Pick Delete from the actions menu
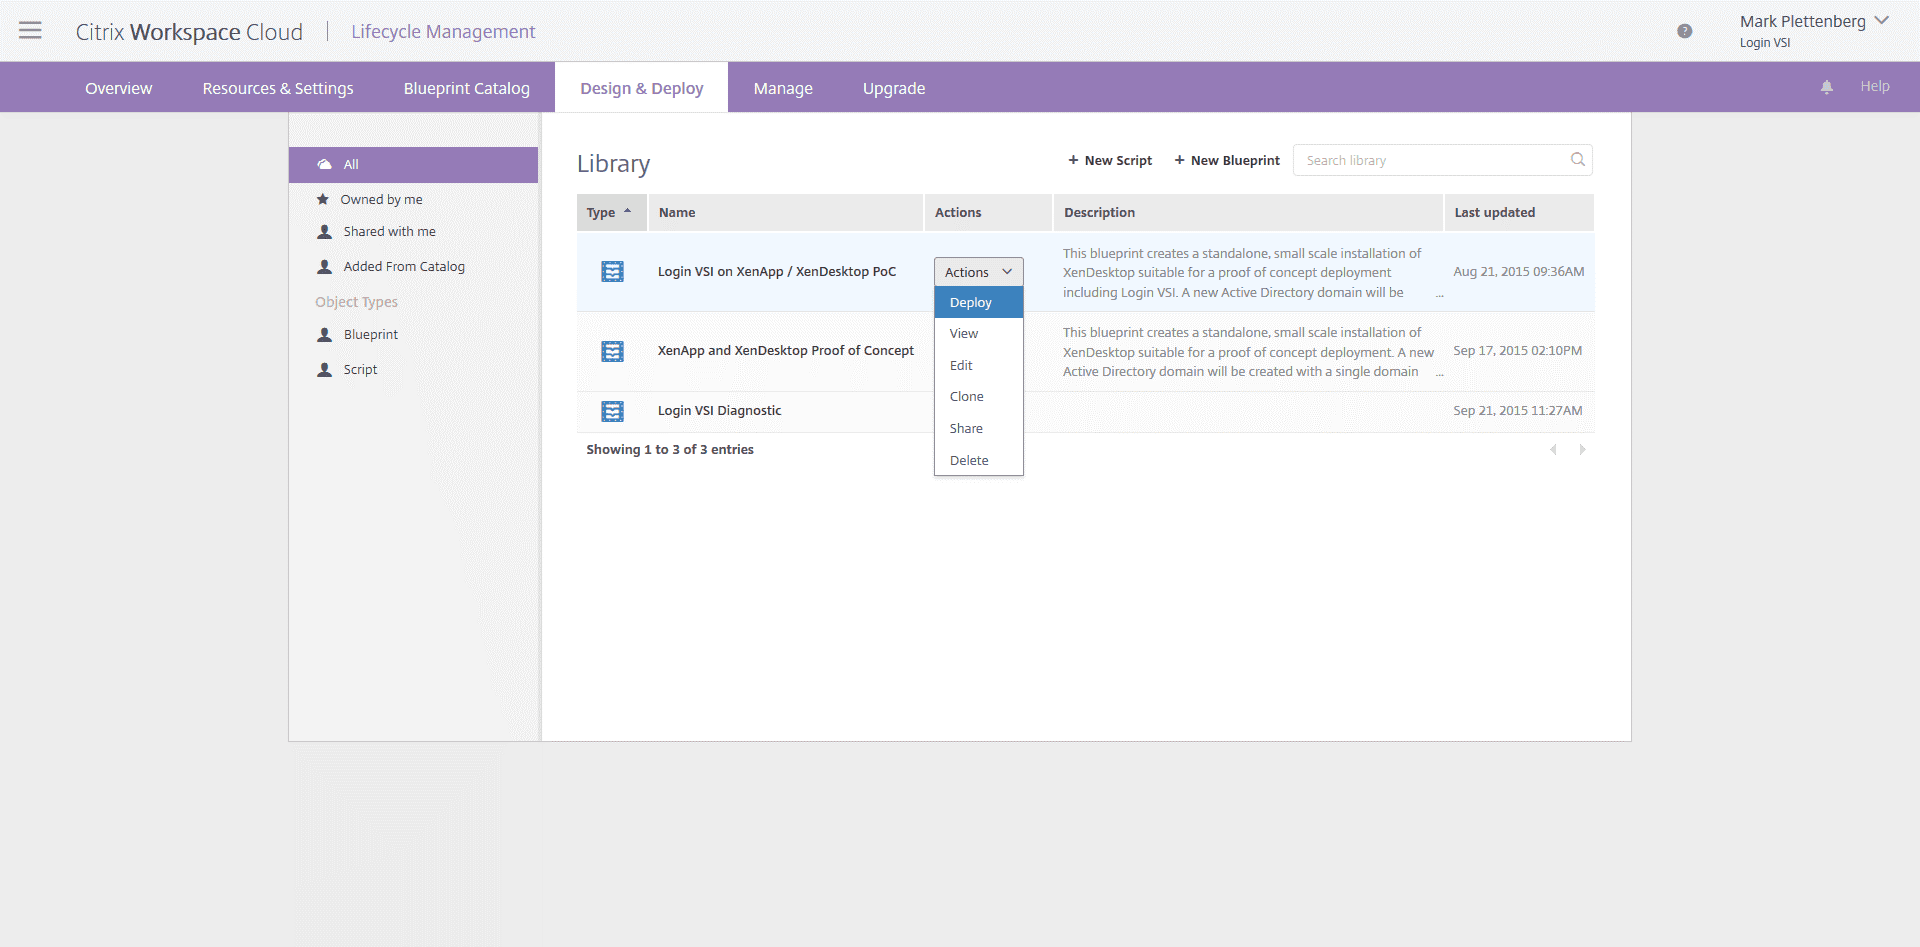1920x947 pixels. [968, 461]
